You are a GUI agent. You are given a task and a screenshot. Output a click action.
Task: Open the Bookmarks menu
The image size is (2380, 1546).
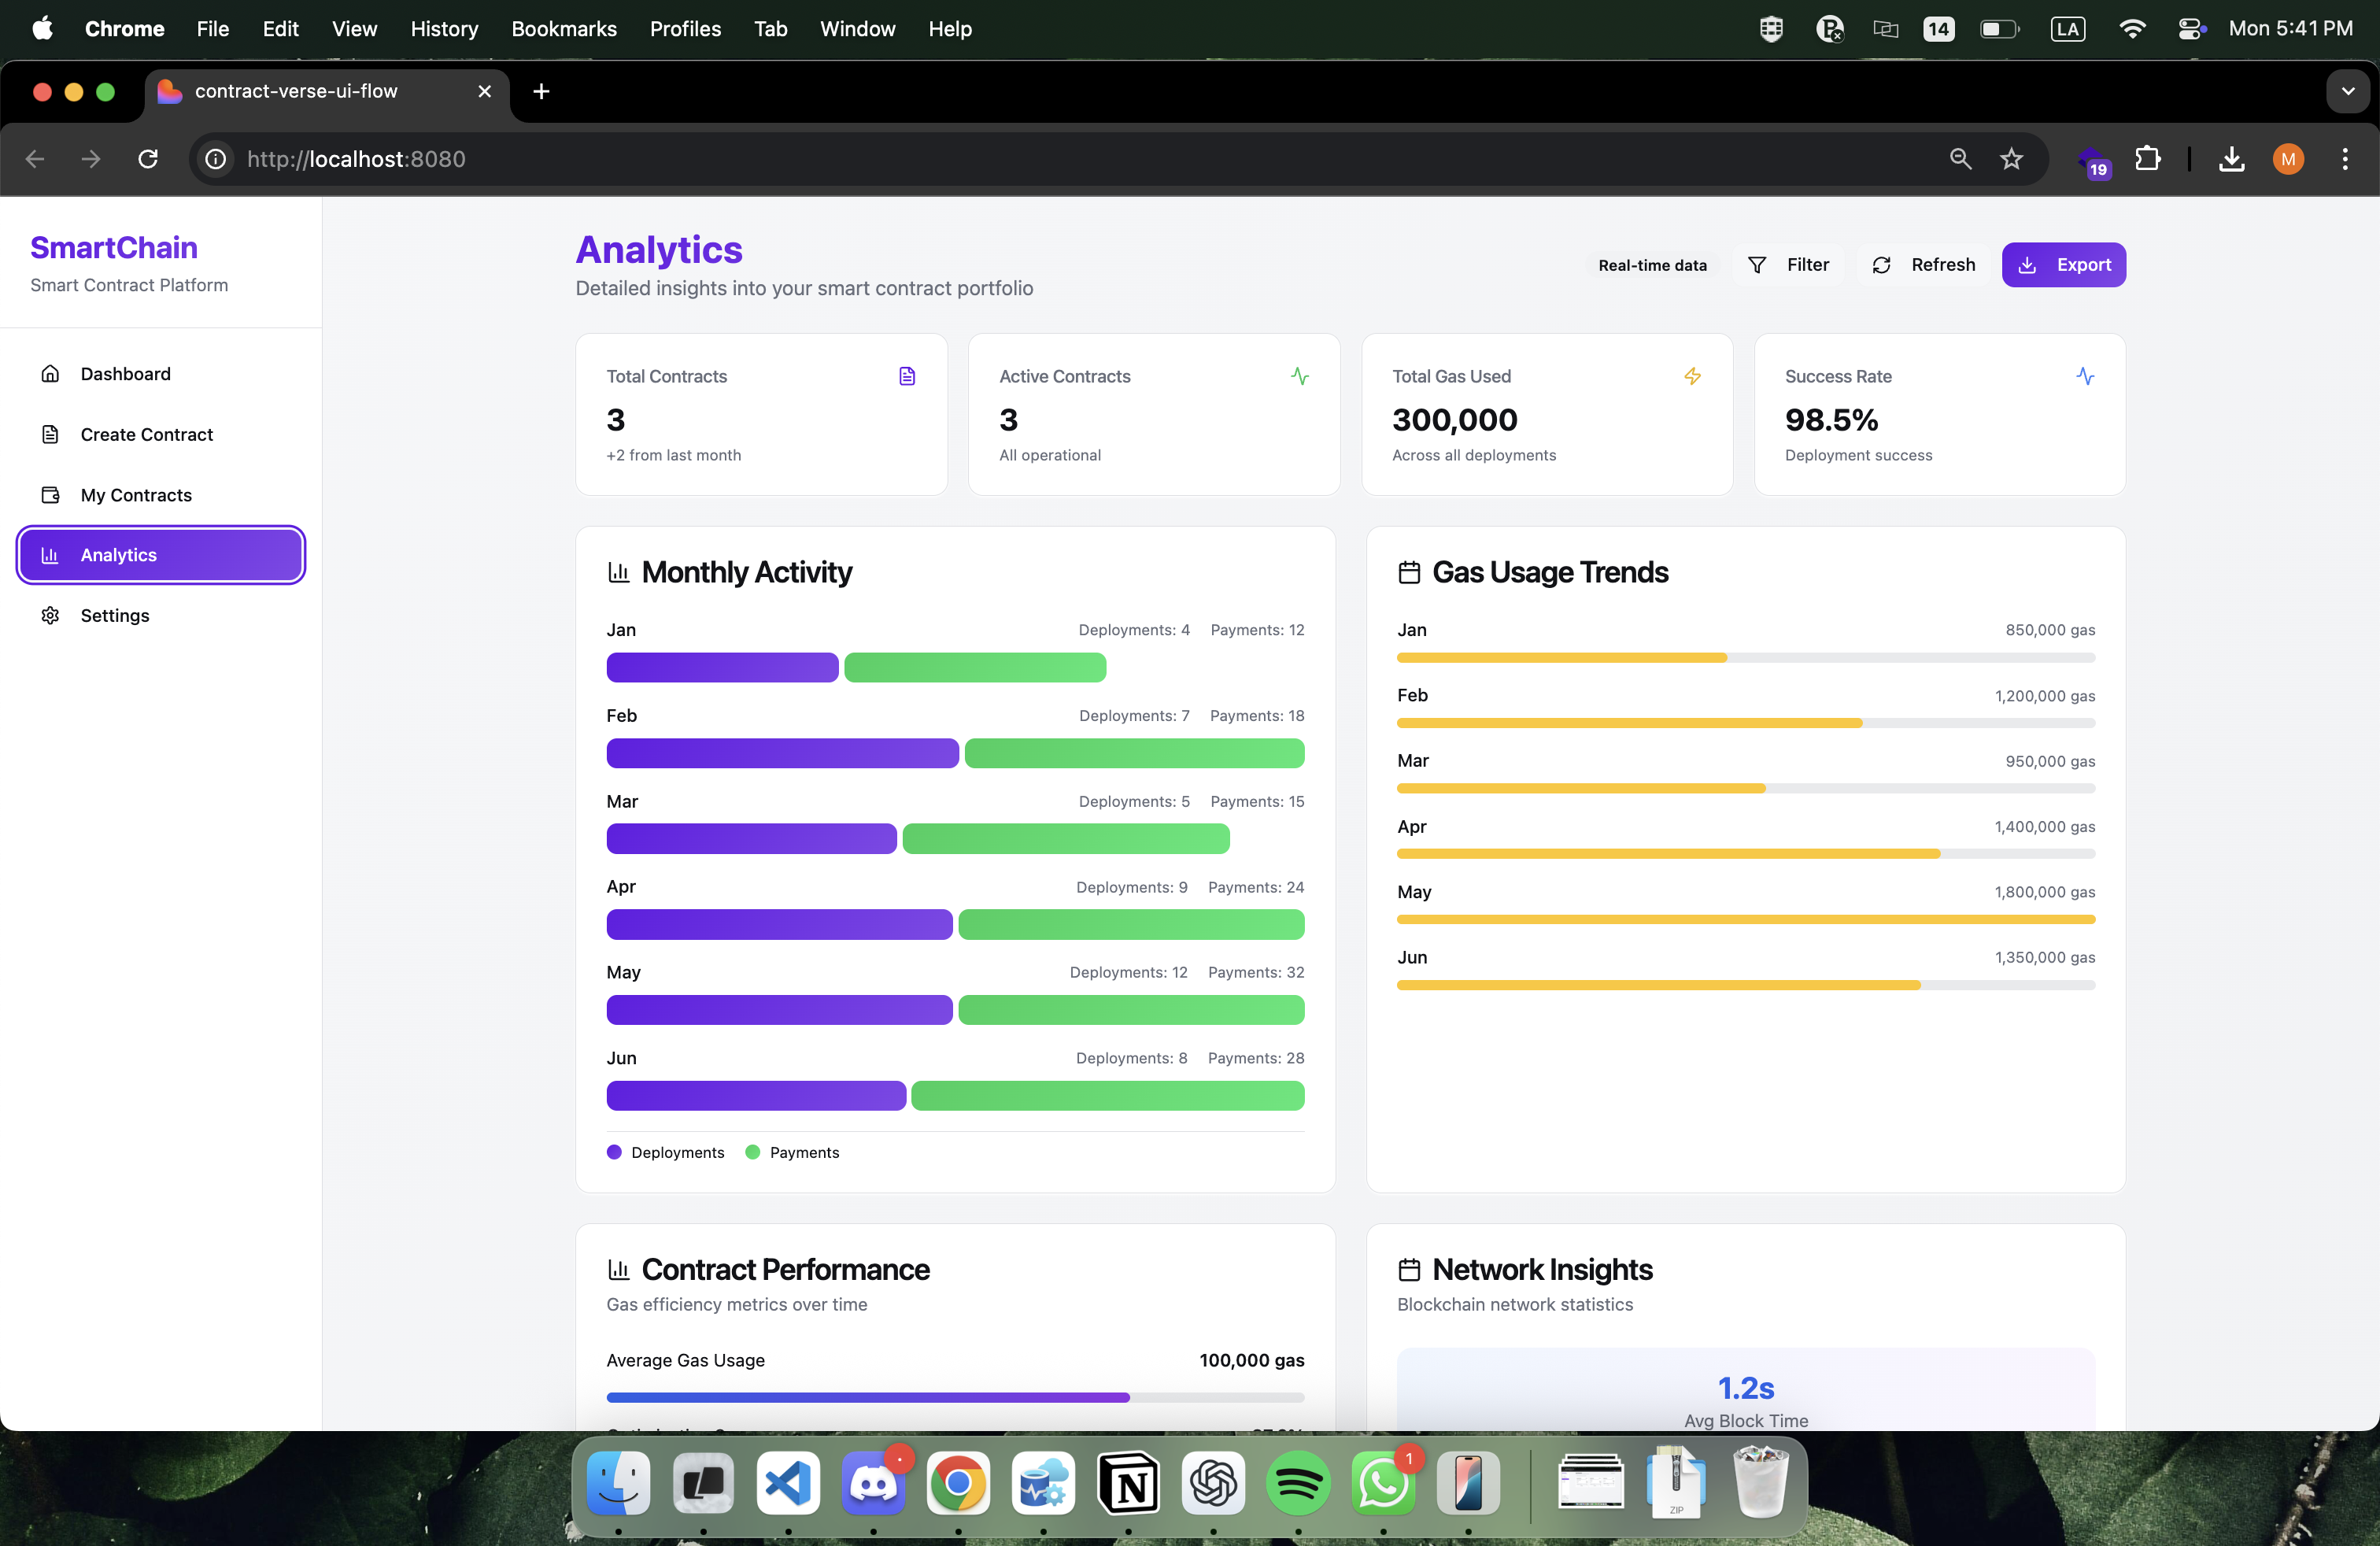pos(563,29)
